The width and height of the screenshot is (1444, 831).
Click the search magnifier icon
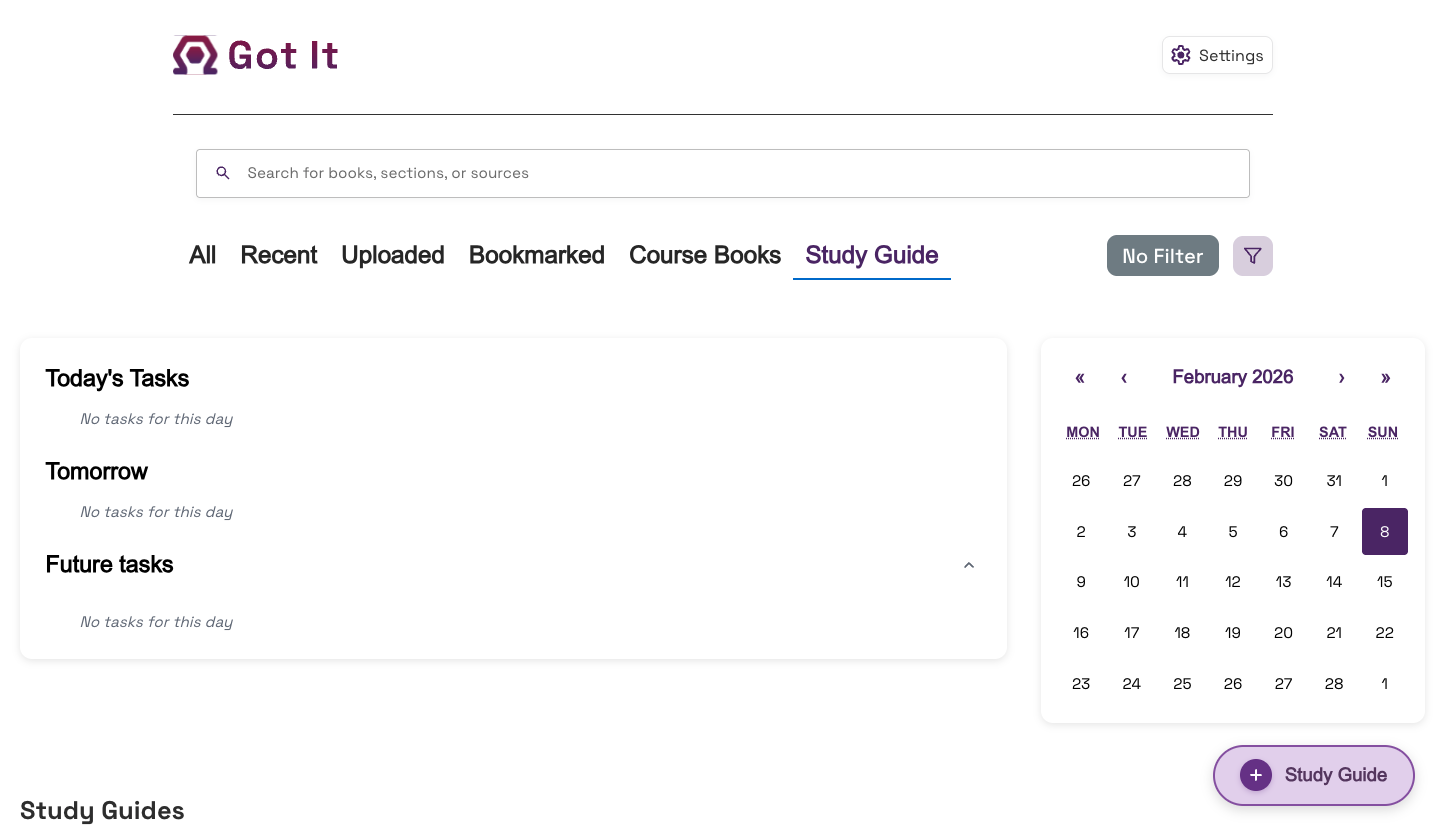(x=223, y=173)
